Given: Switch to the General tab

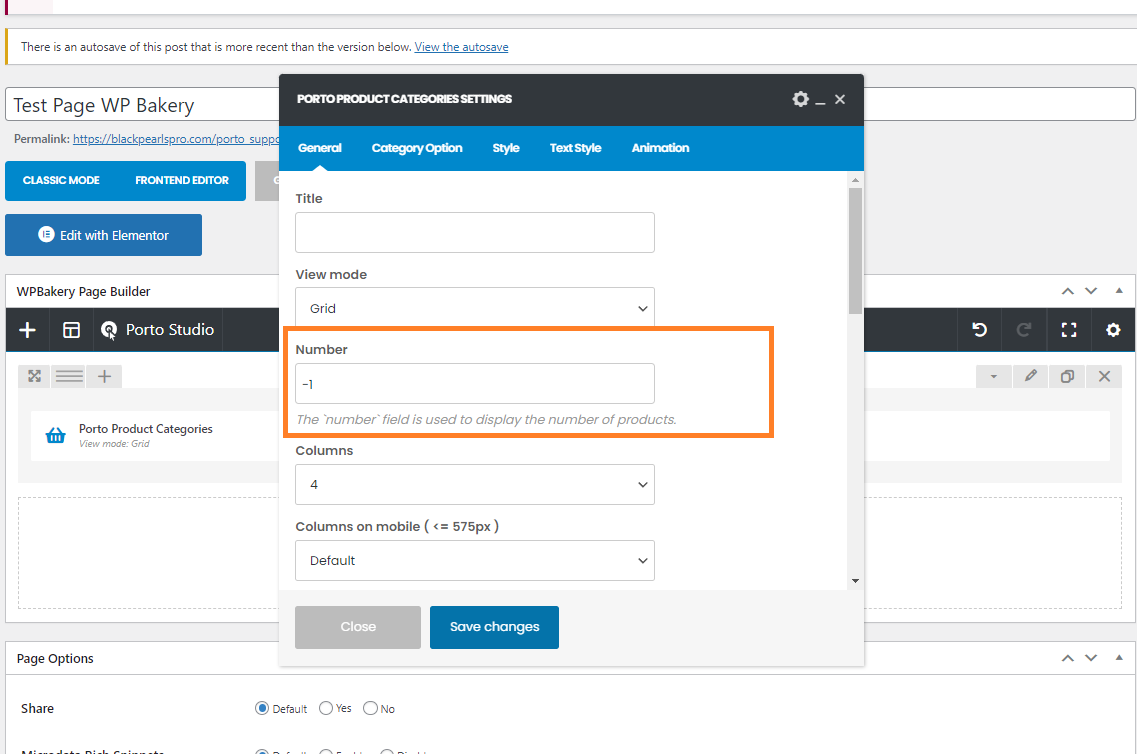Looking at the screenshot, I should pyautogui.click(x=320, y=148).
